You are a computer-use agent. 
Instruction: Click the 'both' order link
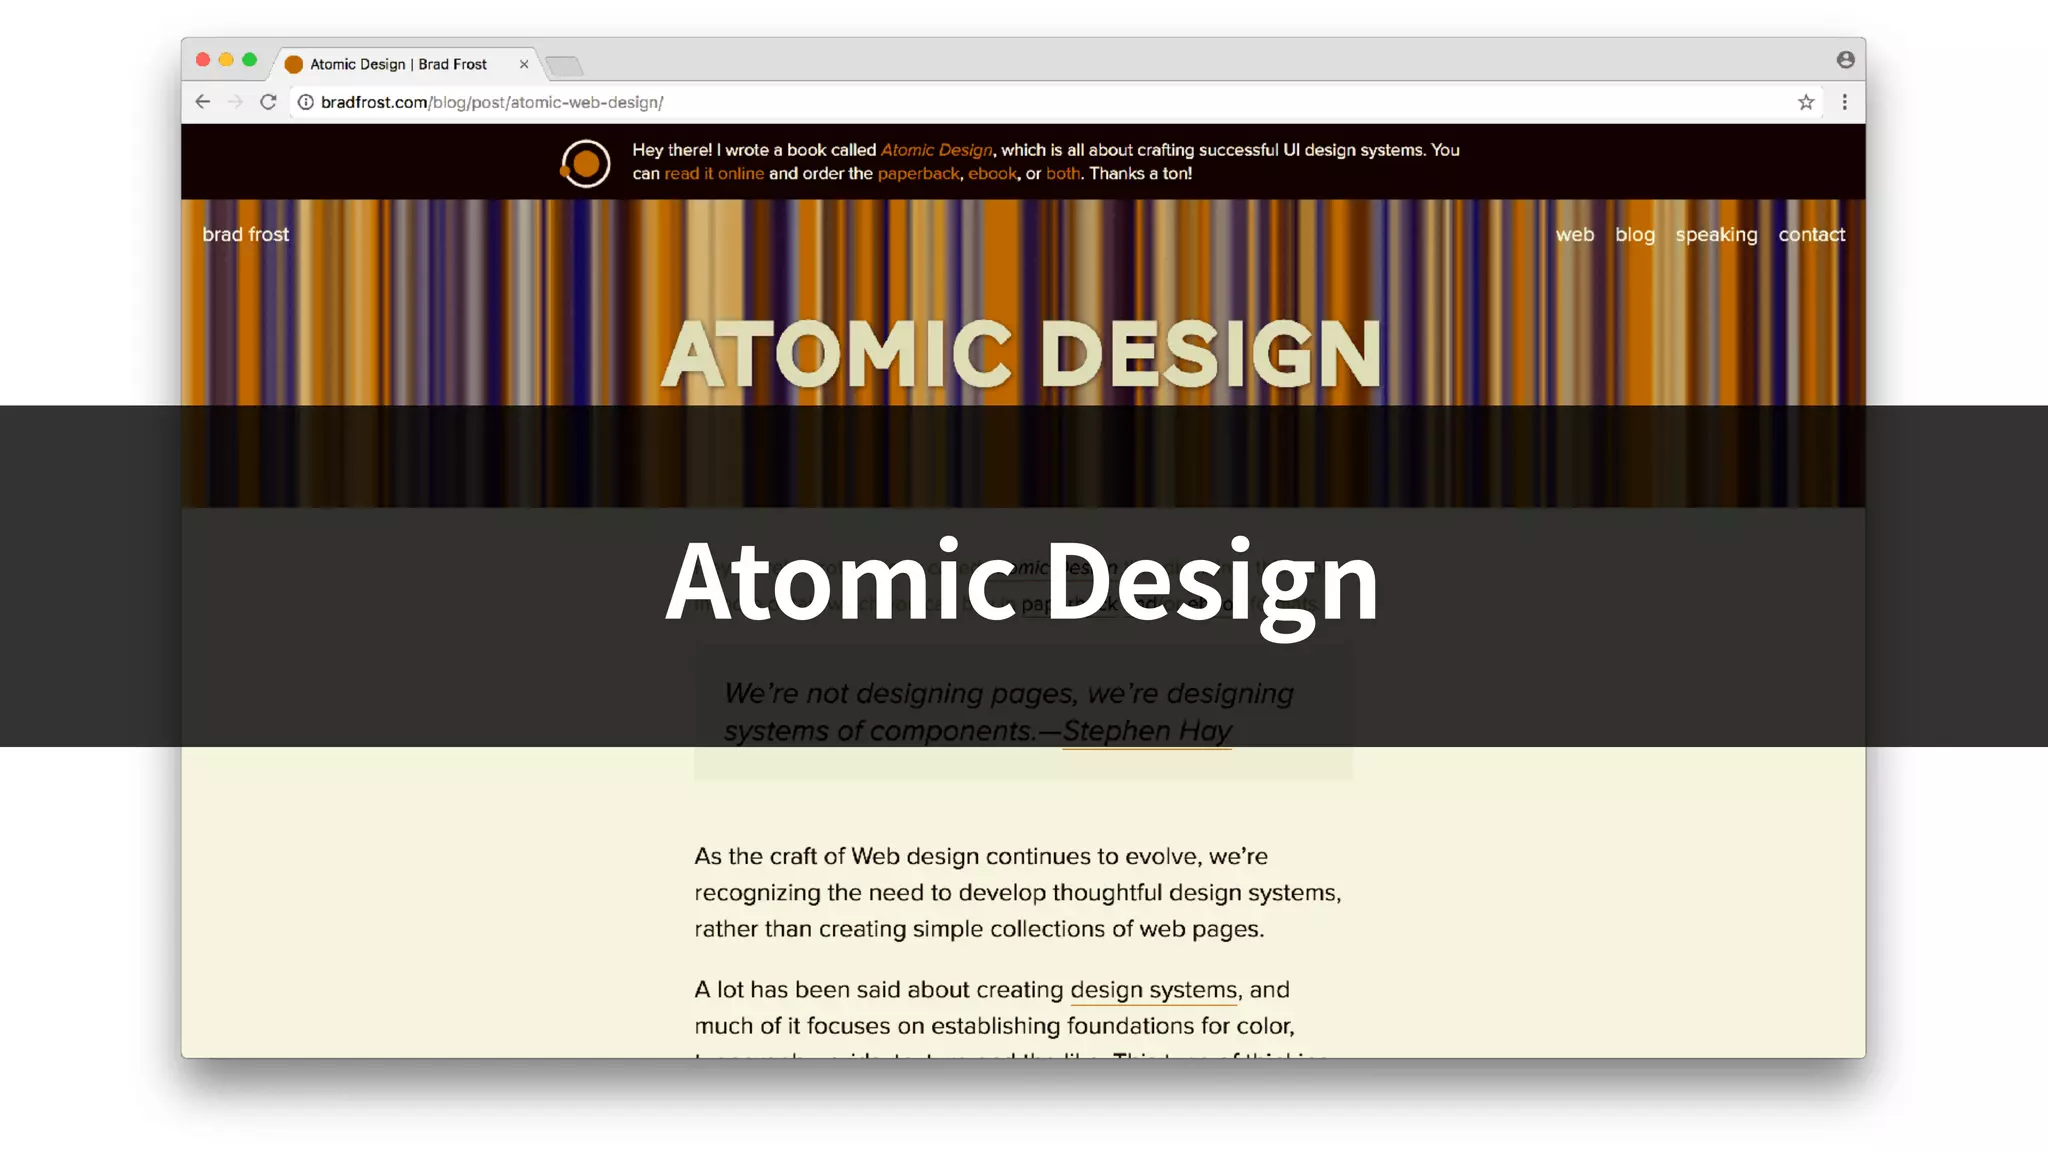point(1063,174)
